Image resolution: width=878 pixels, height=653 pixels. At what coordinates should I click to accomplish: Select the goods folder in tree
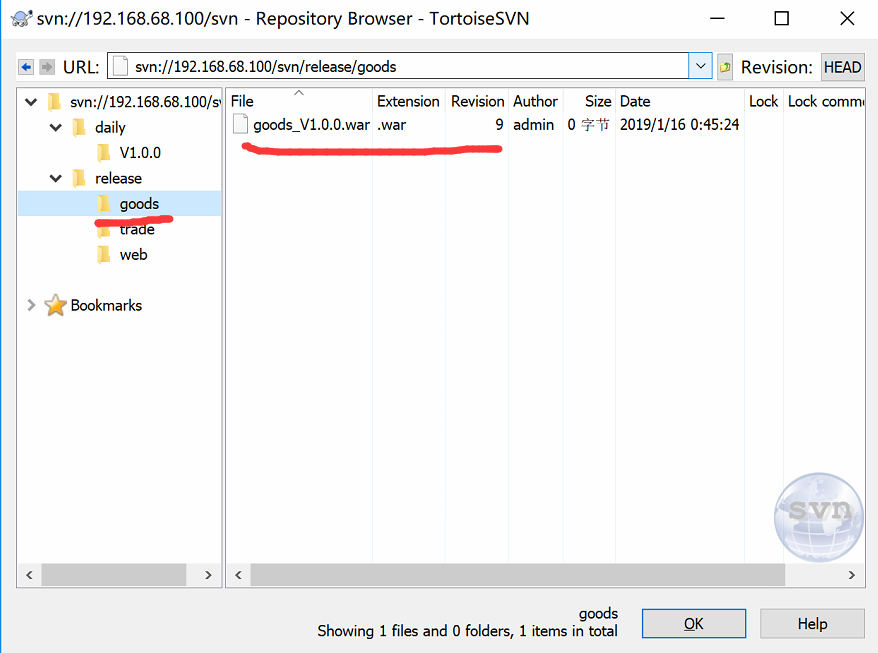point(139,204)
